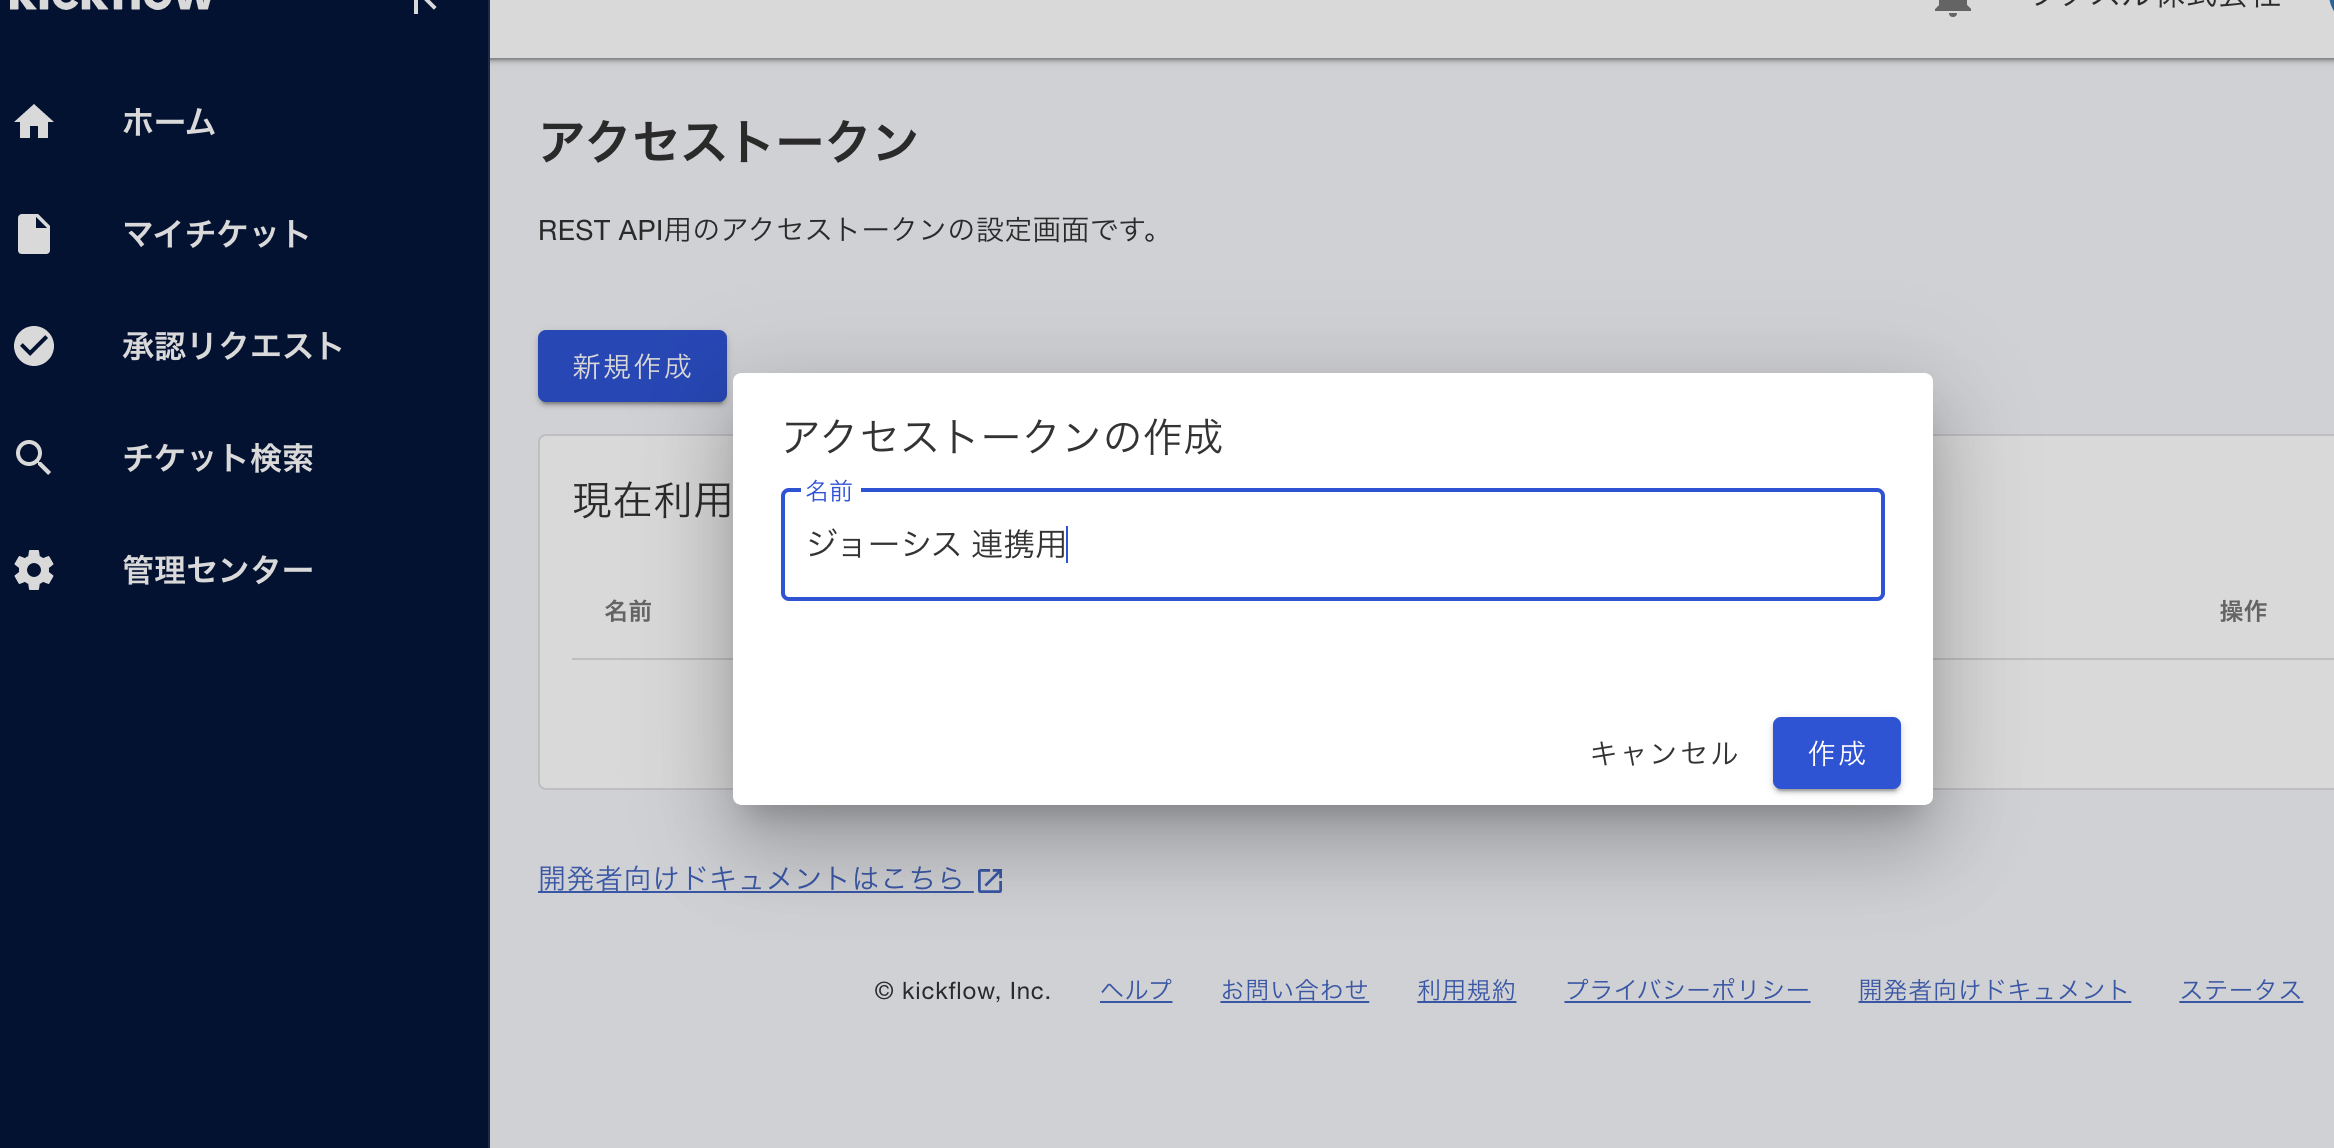Screen dimensions: 2334x1148
Task: Open the プライバシーポリシー footer link
Action: [1687, 990]
